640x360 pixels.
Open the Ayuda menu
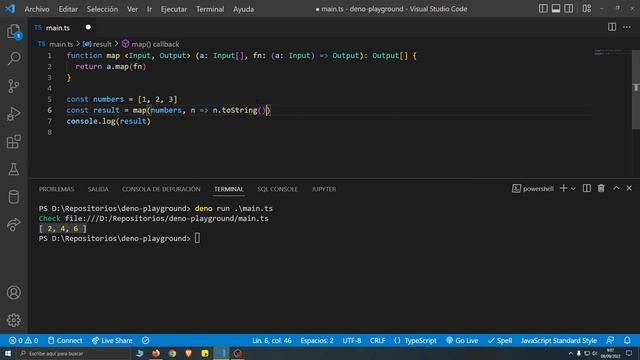(243, 9)
